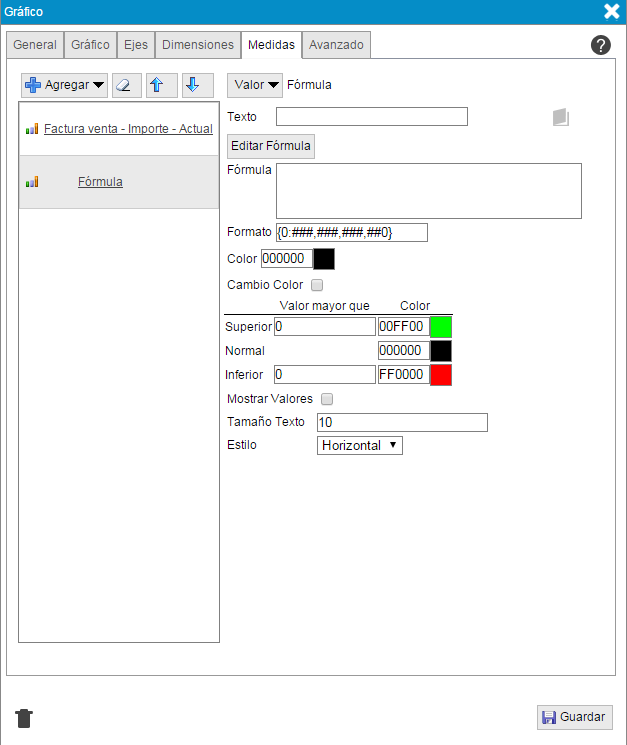Click into the Formato input field
Screen dimensions: 627x745
[352, 232]
